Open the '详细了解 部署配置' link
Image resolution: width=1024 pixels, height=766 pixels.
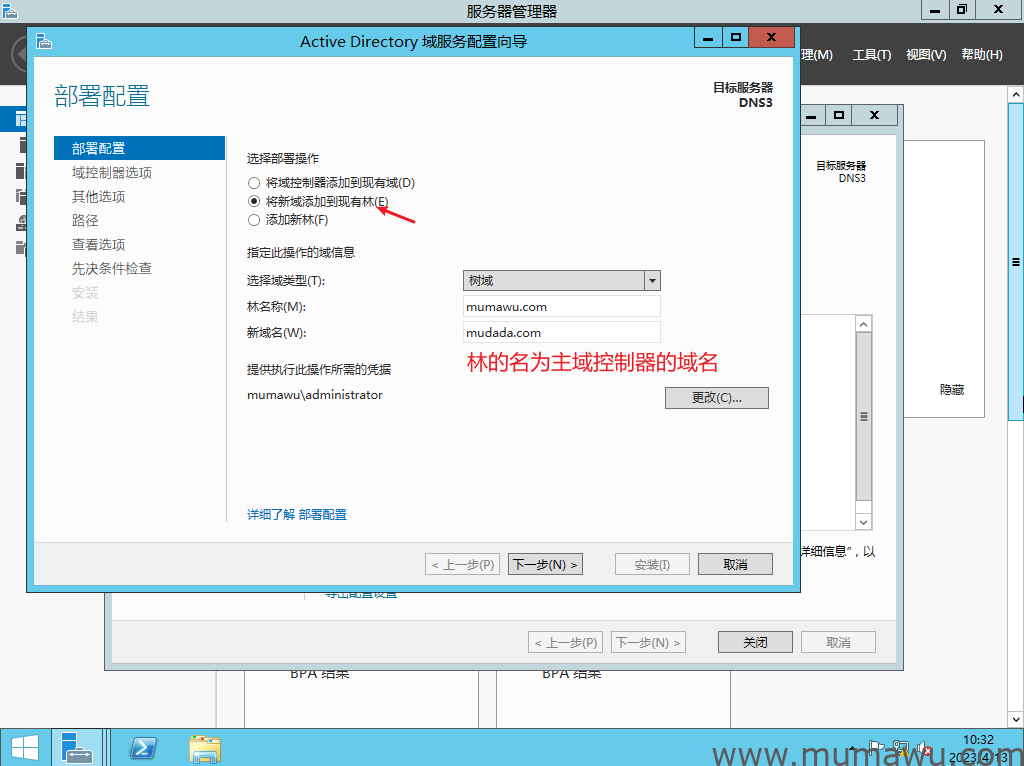tap(297, 514)
